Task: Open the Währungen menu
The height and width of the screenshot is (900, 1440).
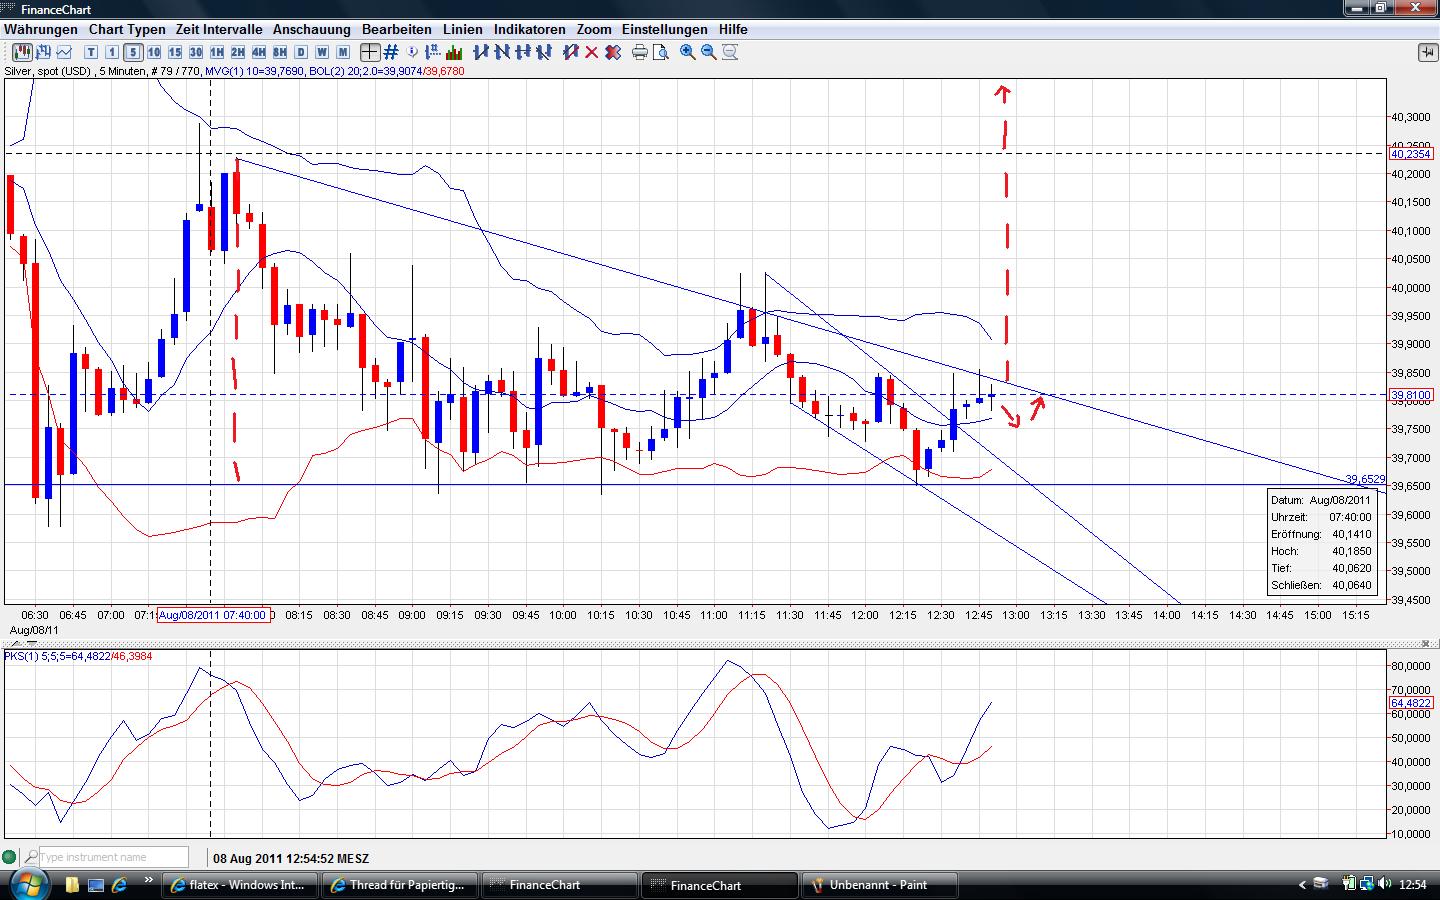Action: pos(41,29)
